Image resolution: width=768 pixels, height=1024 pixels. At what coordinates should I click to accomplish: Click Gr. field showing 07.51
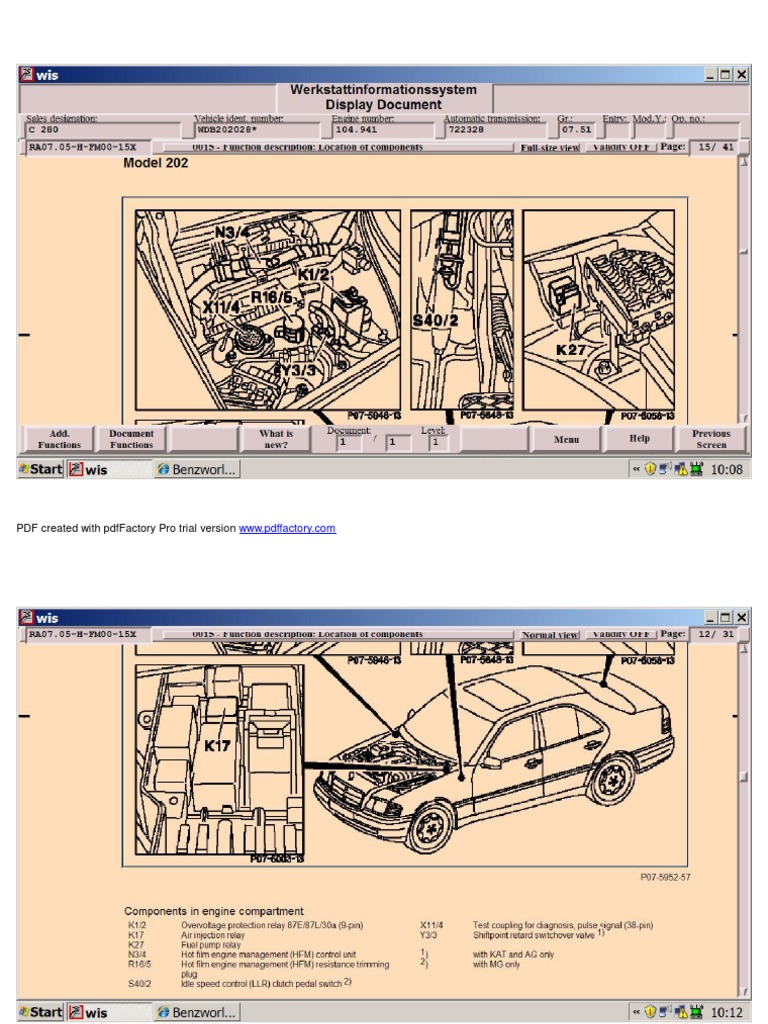click(577, 130)
